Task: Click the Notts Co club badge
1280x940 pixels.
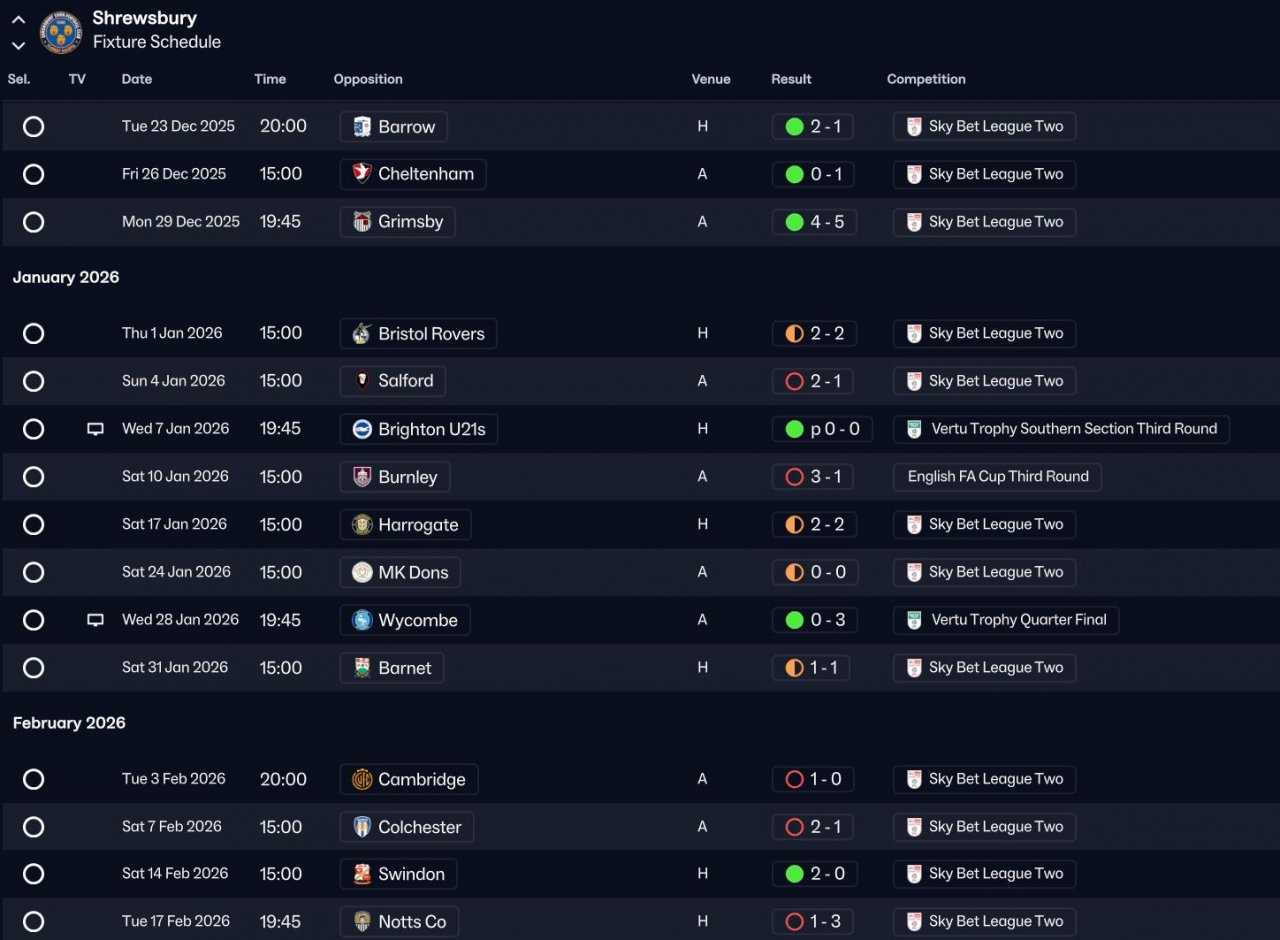Action: pos(362,922)
